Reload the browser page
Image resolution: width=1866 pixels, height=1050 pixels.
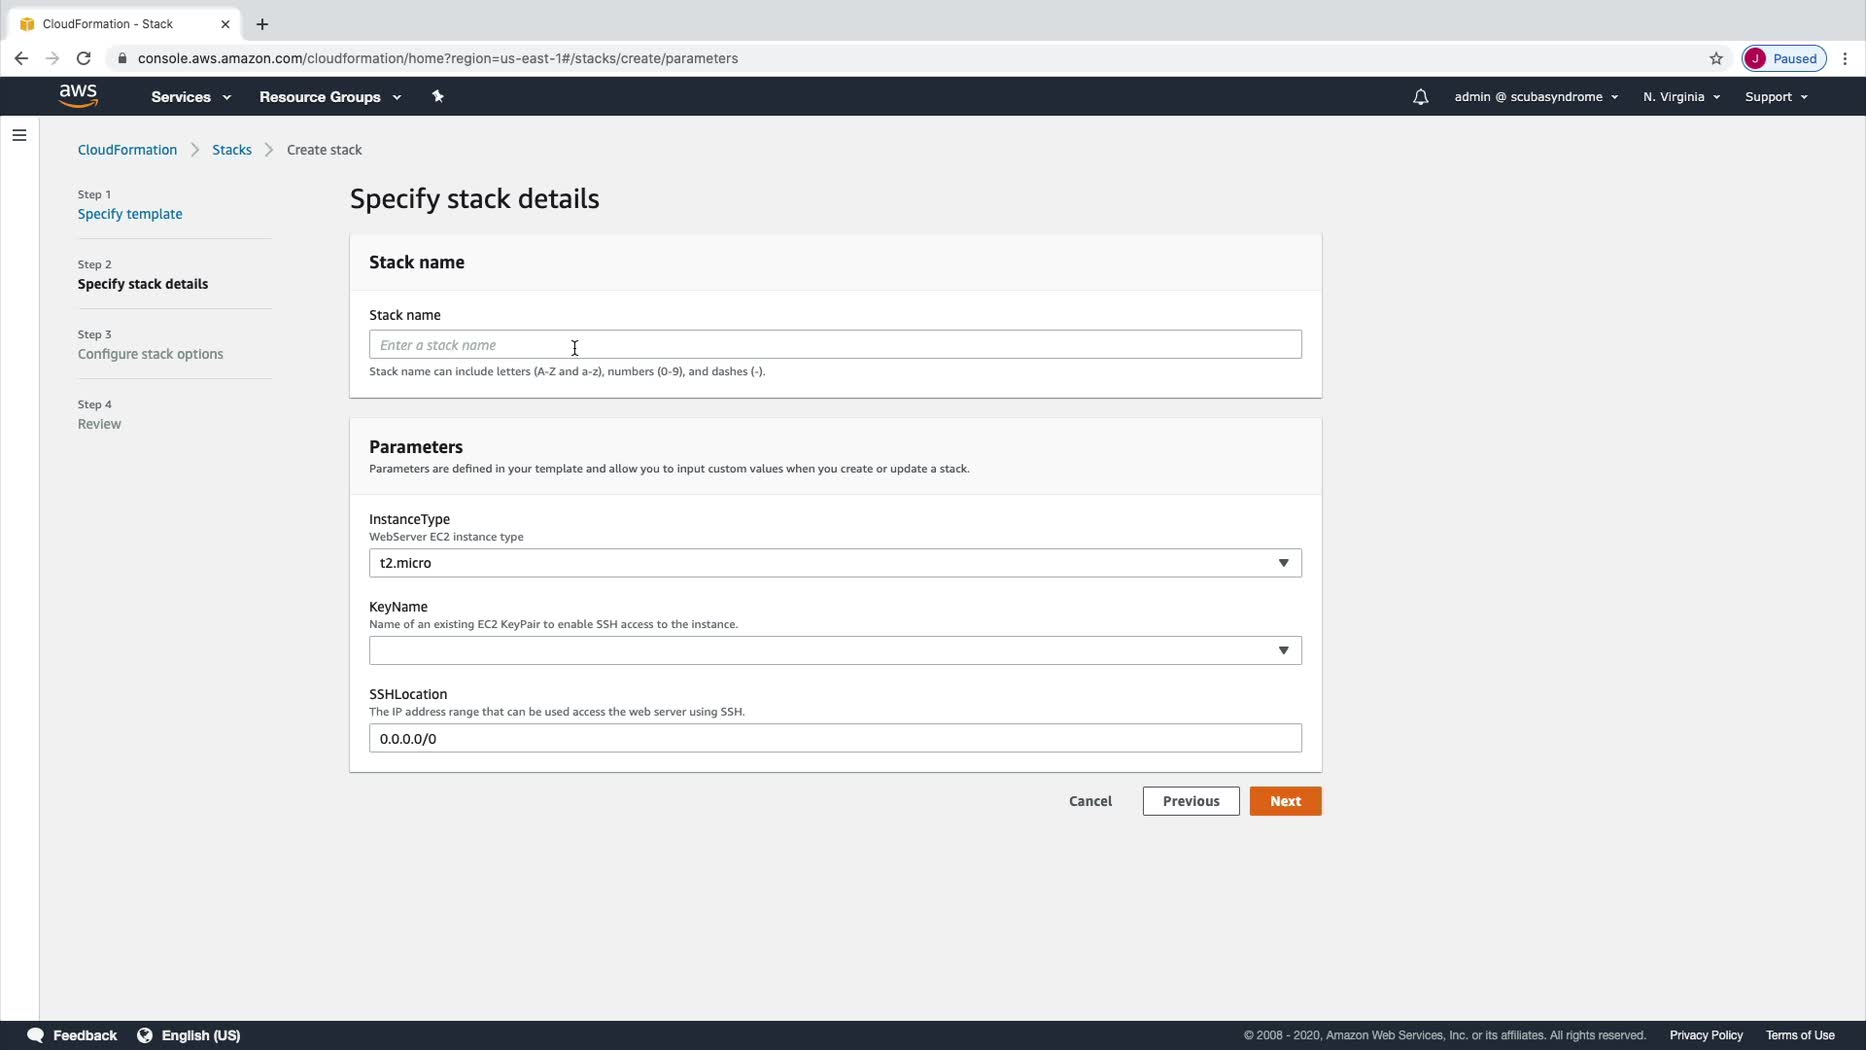point(84,58)
